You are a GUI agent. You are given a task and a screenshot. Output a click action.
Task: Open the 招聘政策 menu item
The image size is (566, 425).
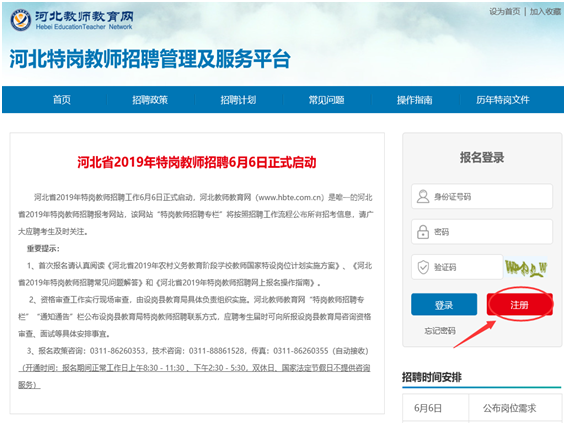[x=150, y=100]
